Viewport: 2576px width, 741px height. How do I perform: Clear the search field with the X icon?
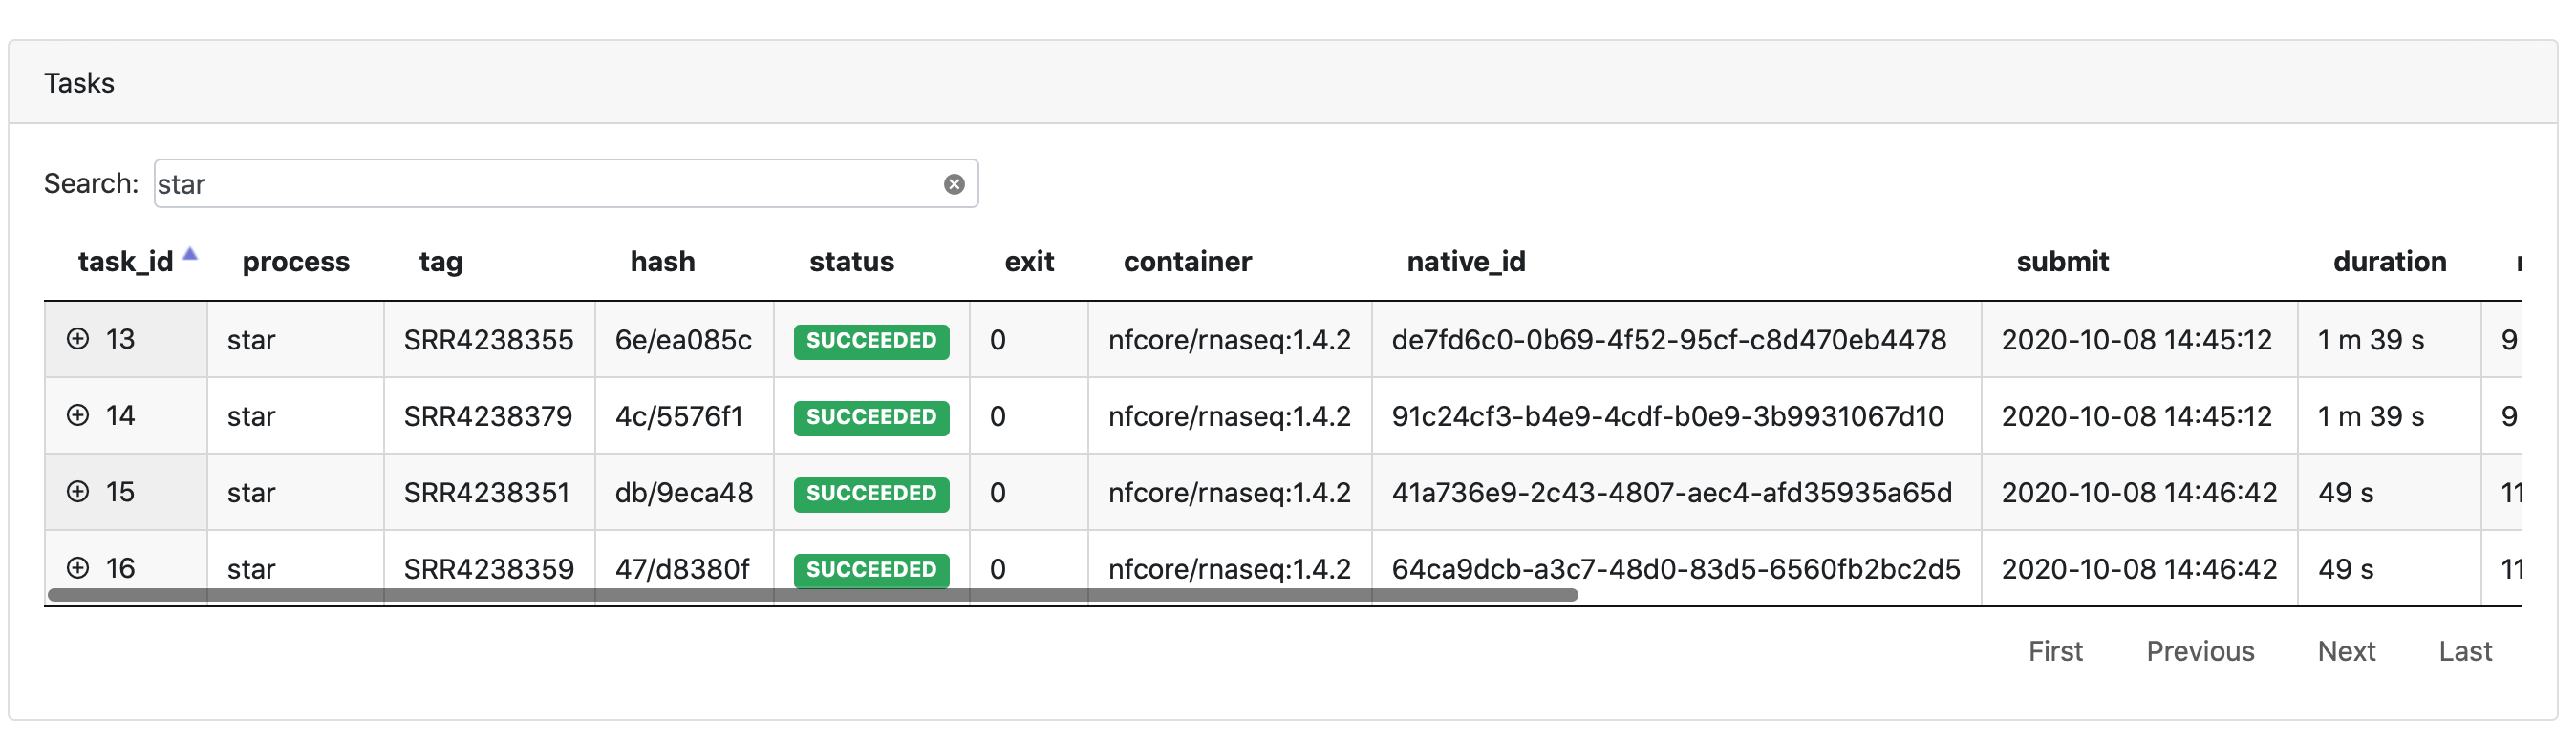953,184
